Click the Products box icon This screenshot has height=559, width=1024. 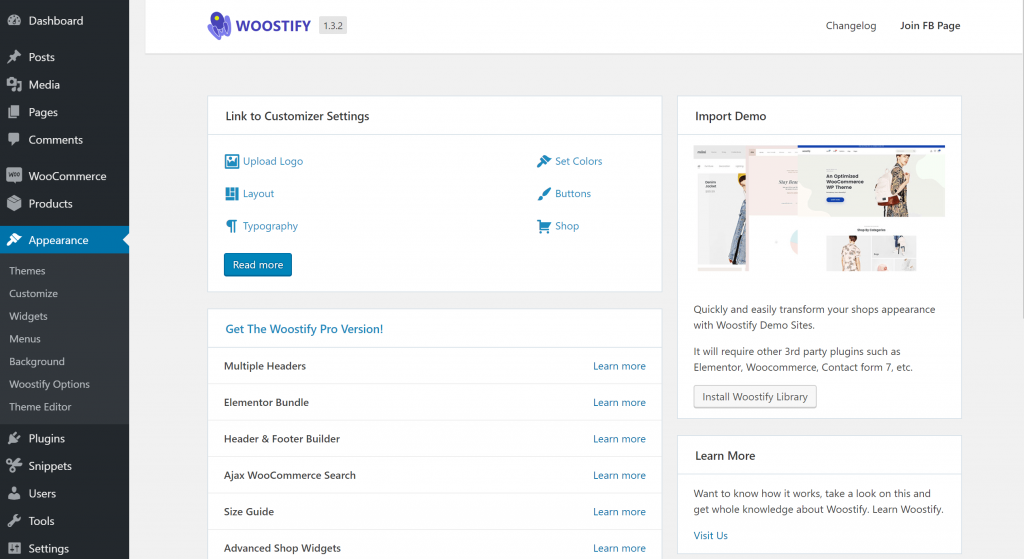click(x=14, y=203)
